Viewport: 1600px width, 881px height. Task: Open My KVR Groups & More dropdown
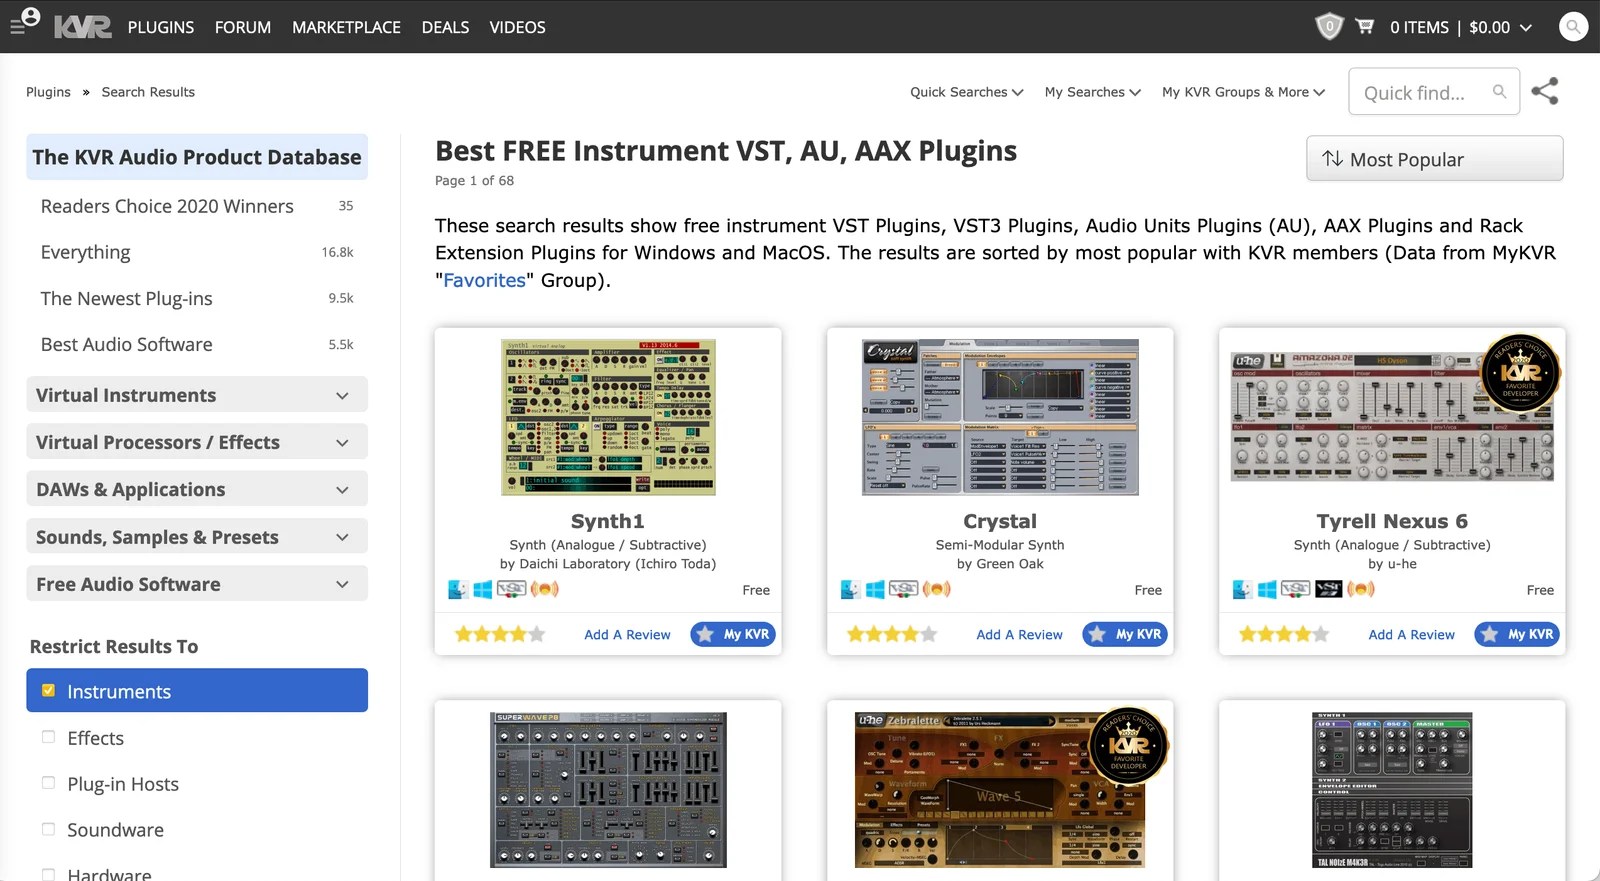pyautogui.click(x=1243, y=92)
